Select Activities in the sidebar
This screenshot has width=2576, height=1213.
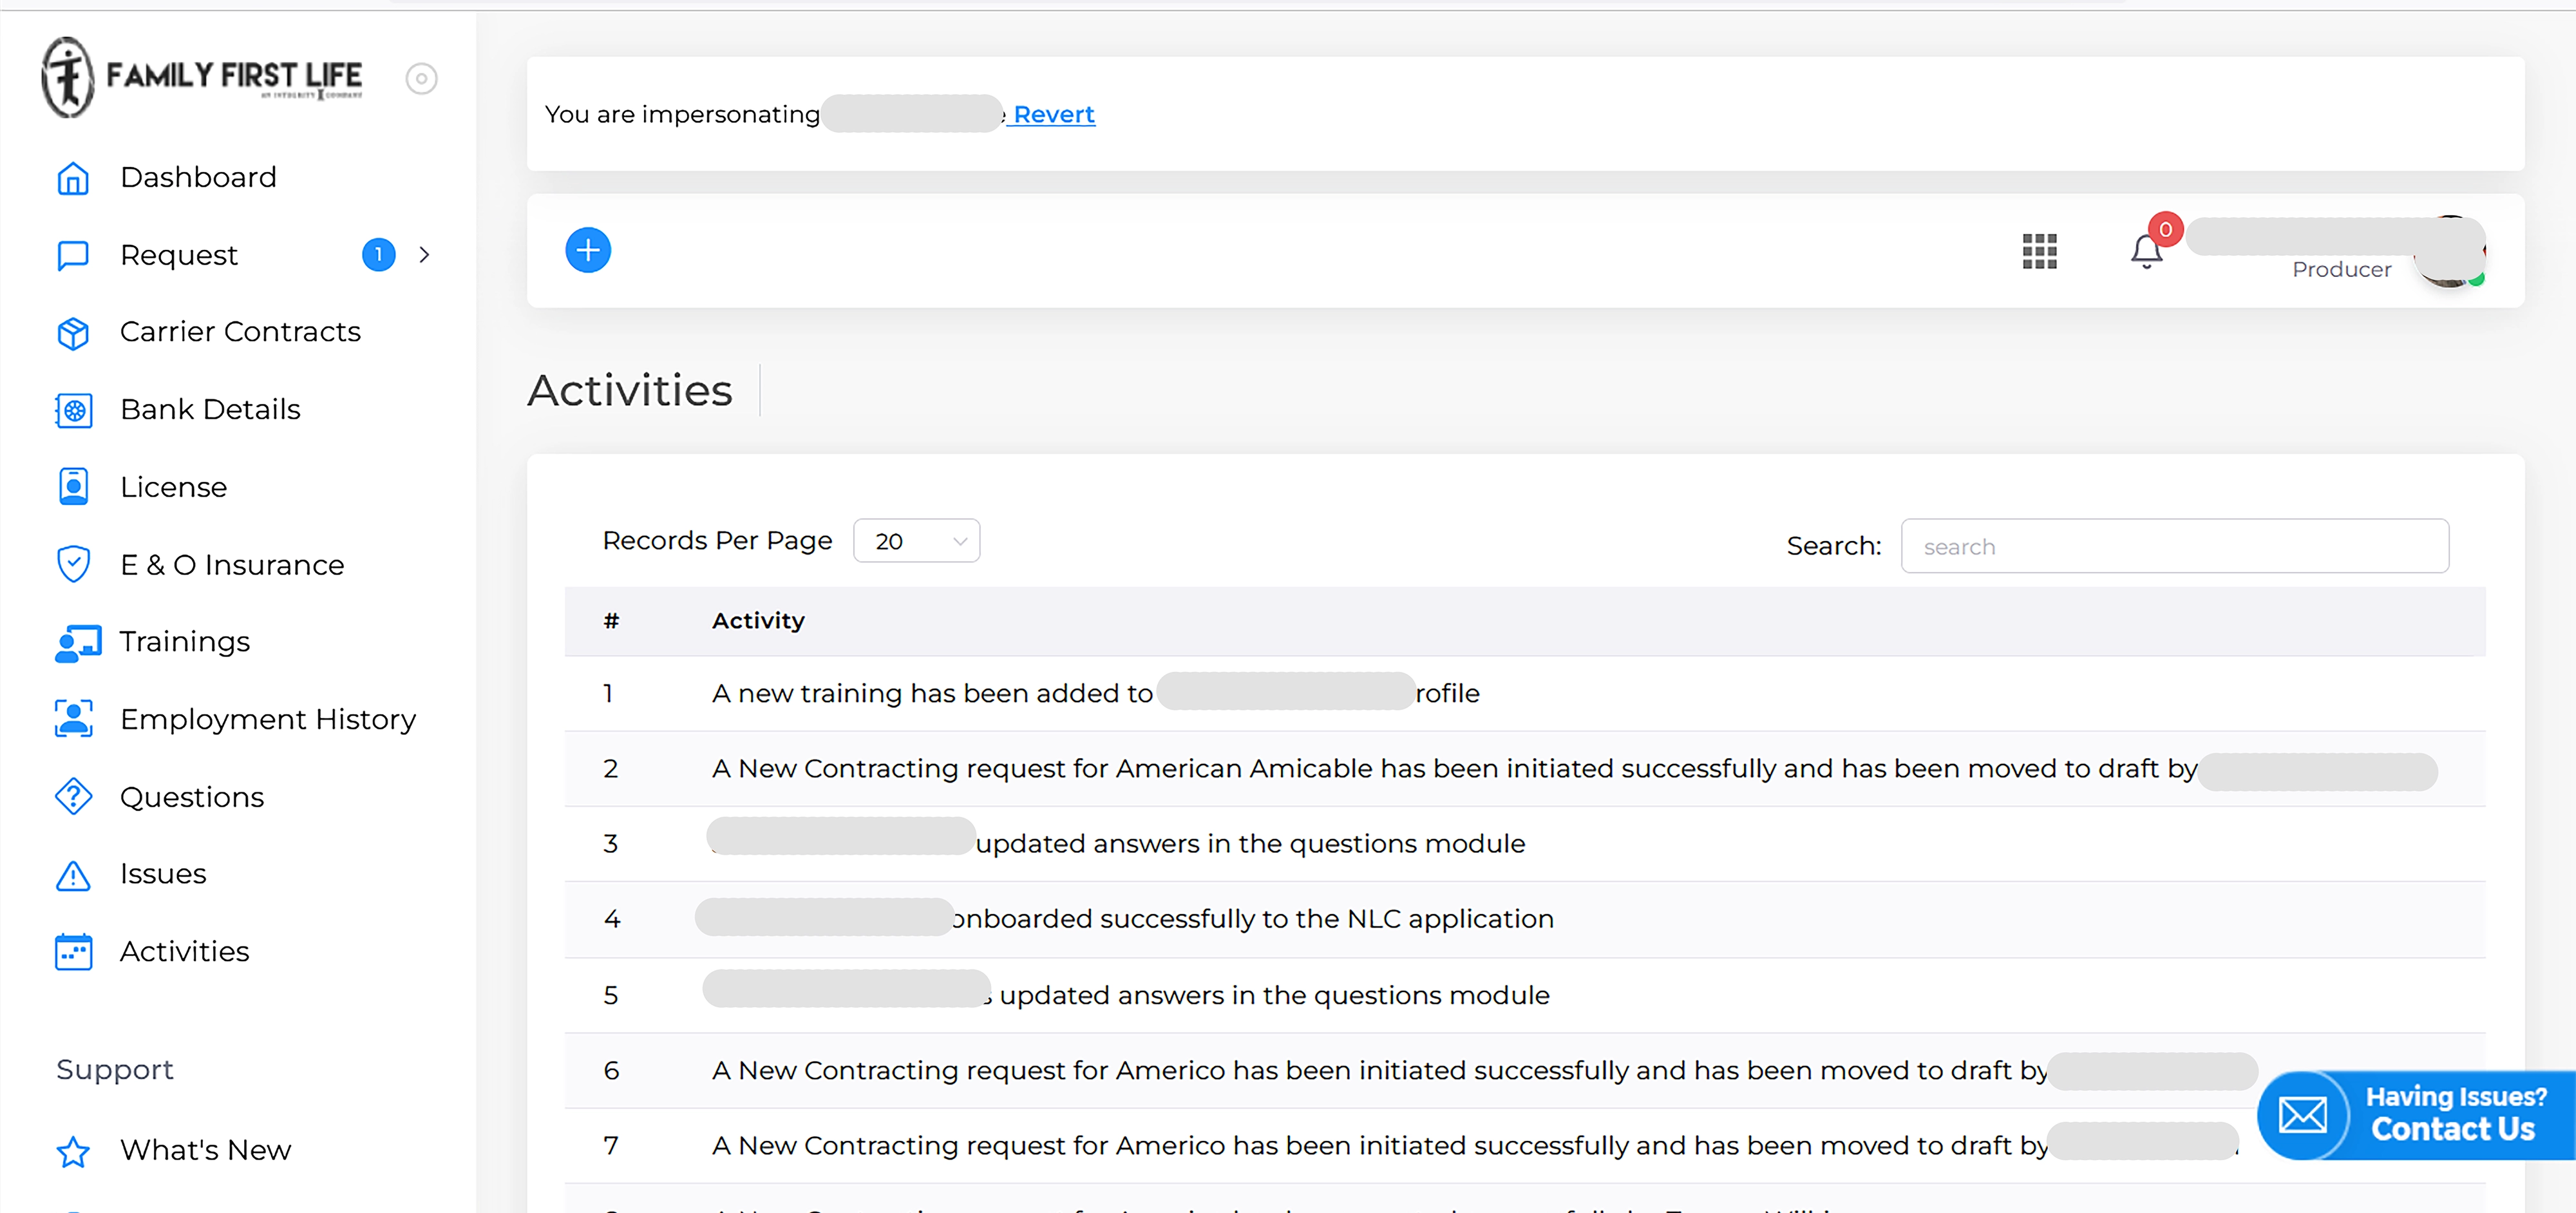click(184, 951)
